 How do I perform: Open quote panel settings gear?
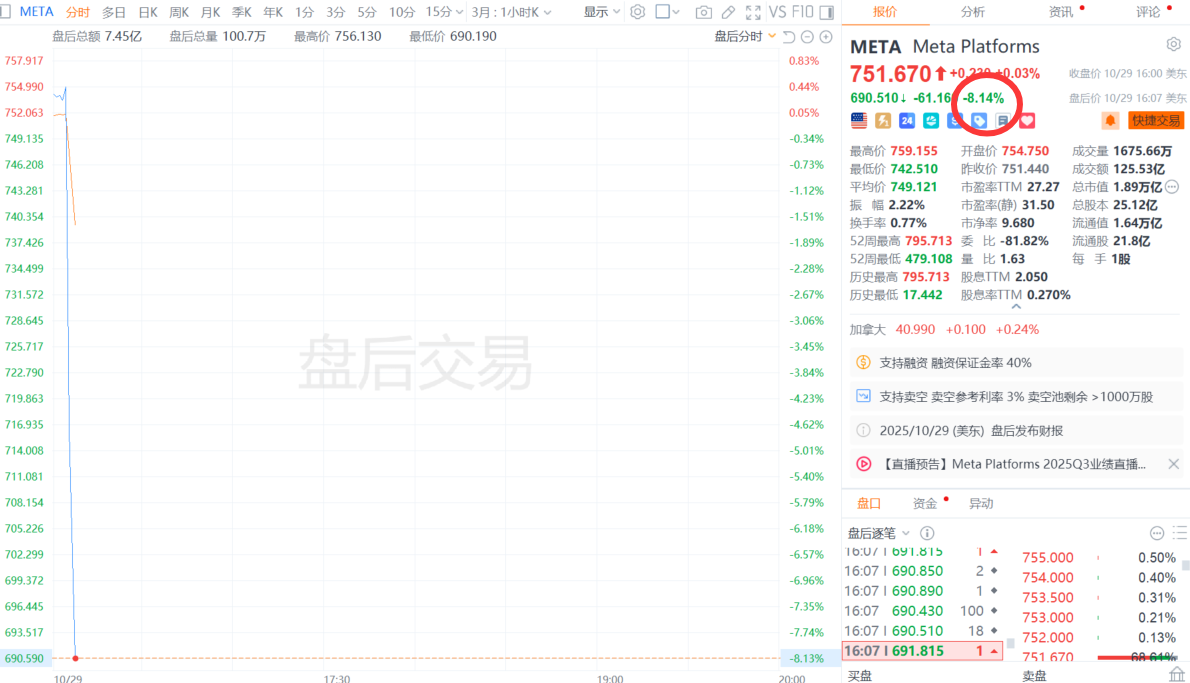tap(1173, 45)
